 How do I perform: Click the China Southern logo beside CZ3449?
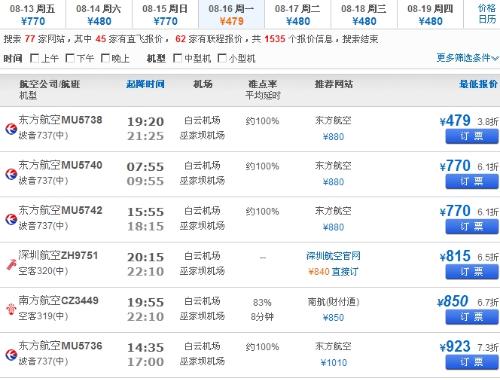(11, 309)
